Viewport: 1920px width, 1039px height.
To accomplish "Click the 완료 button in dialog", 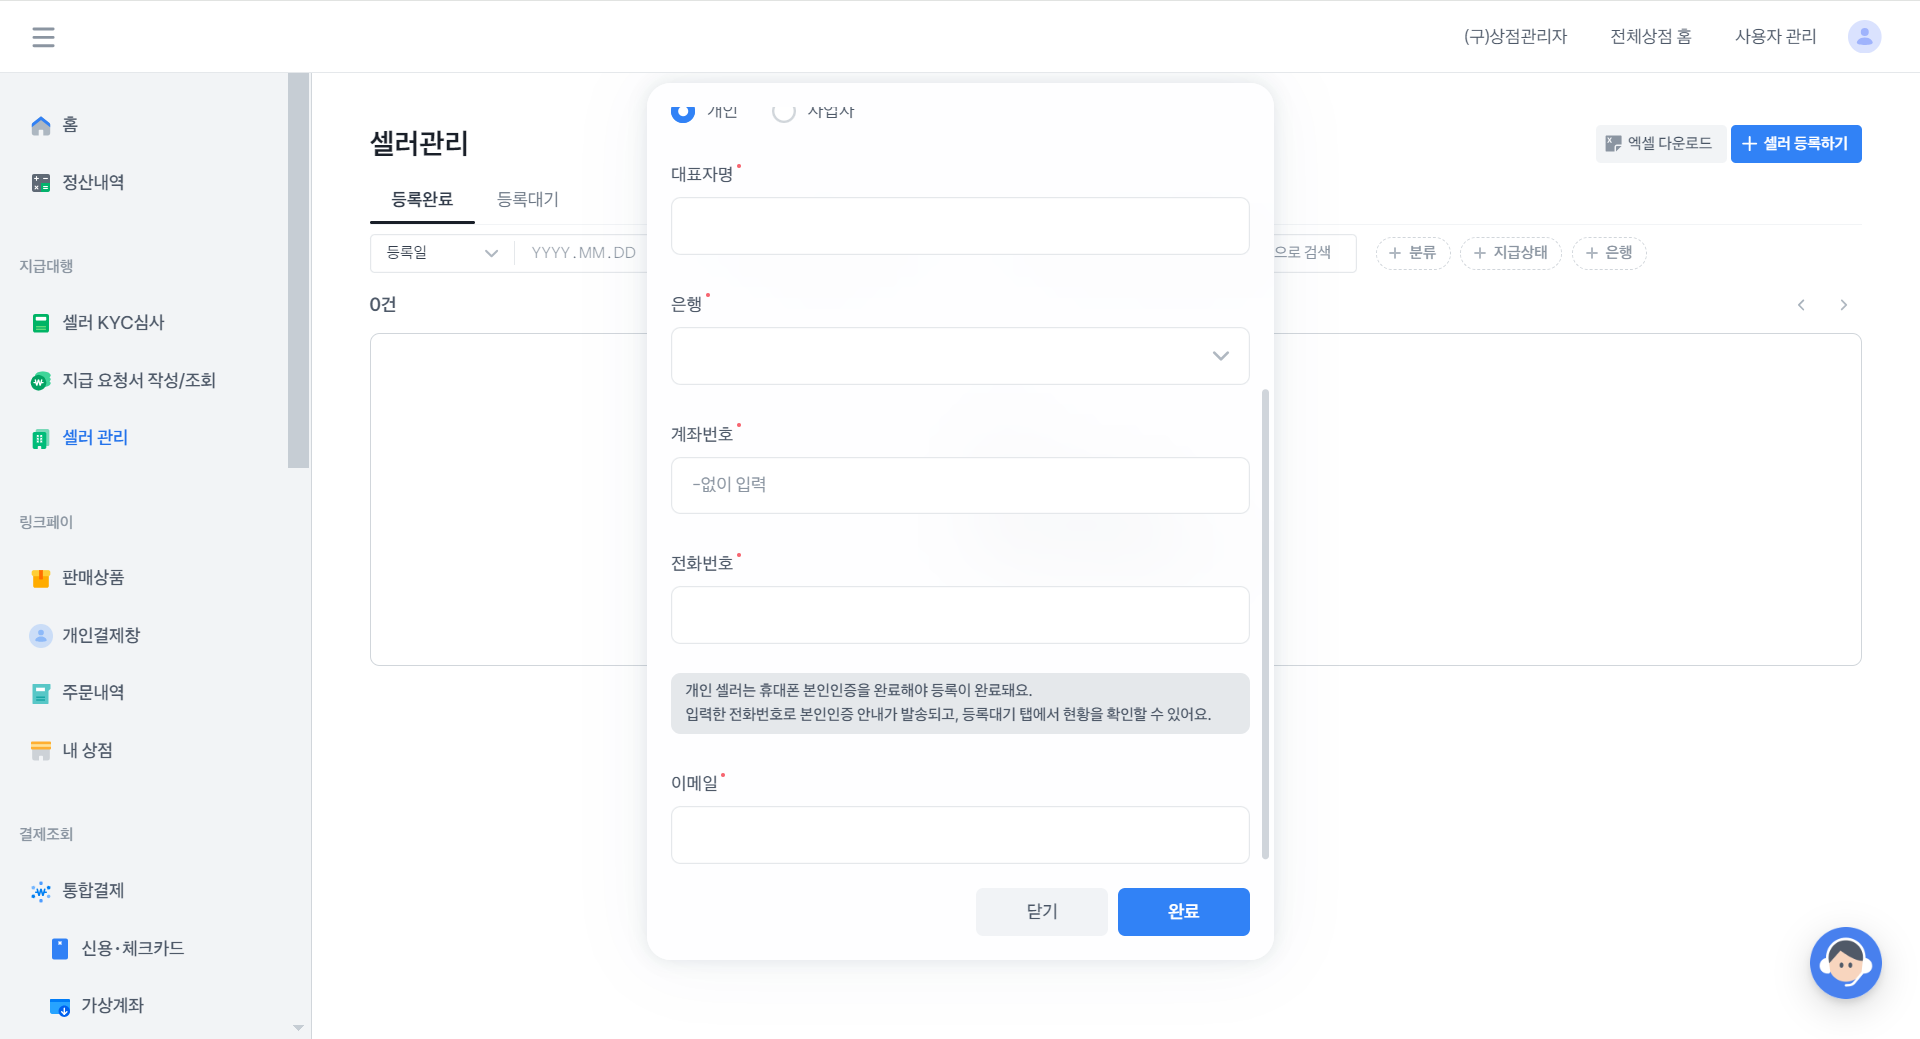I will (x=1183, y=911).
